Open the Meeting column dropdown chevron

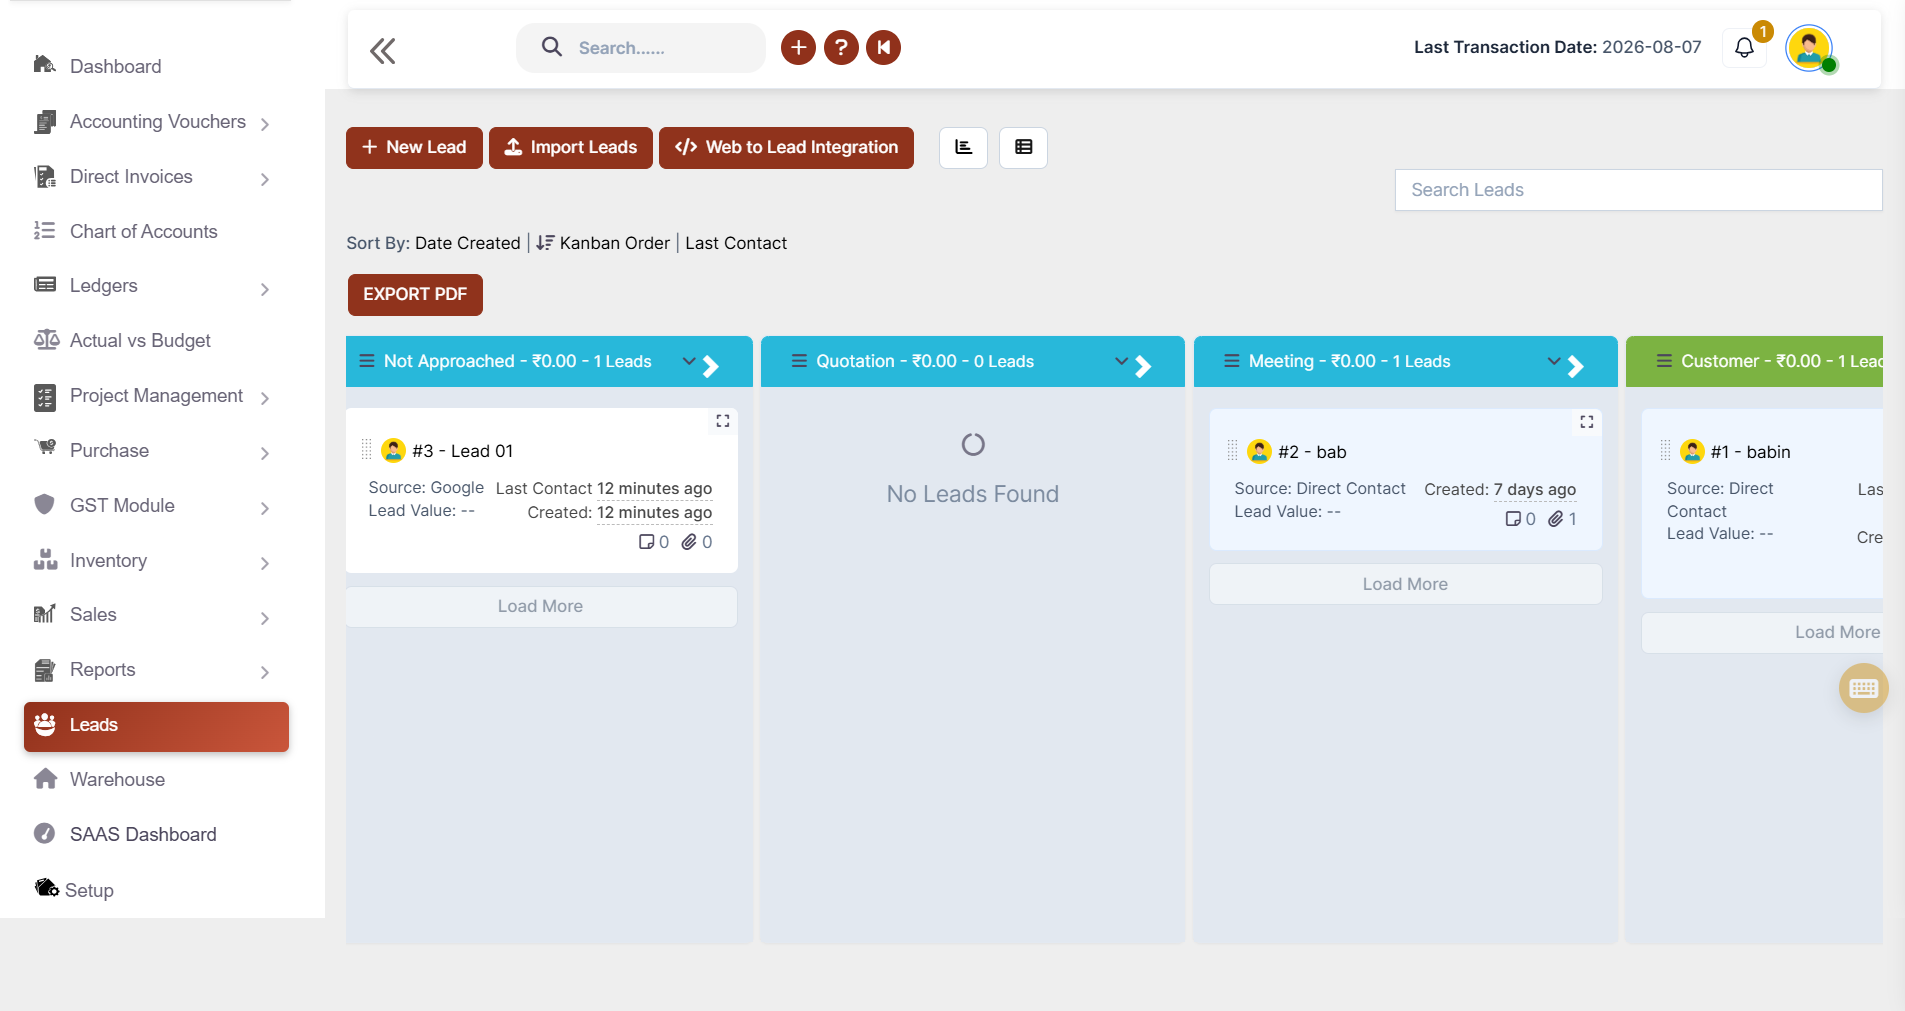(x=1554, y=361)
